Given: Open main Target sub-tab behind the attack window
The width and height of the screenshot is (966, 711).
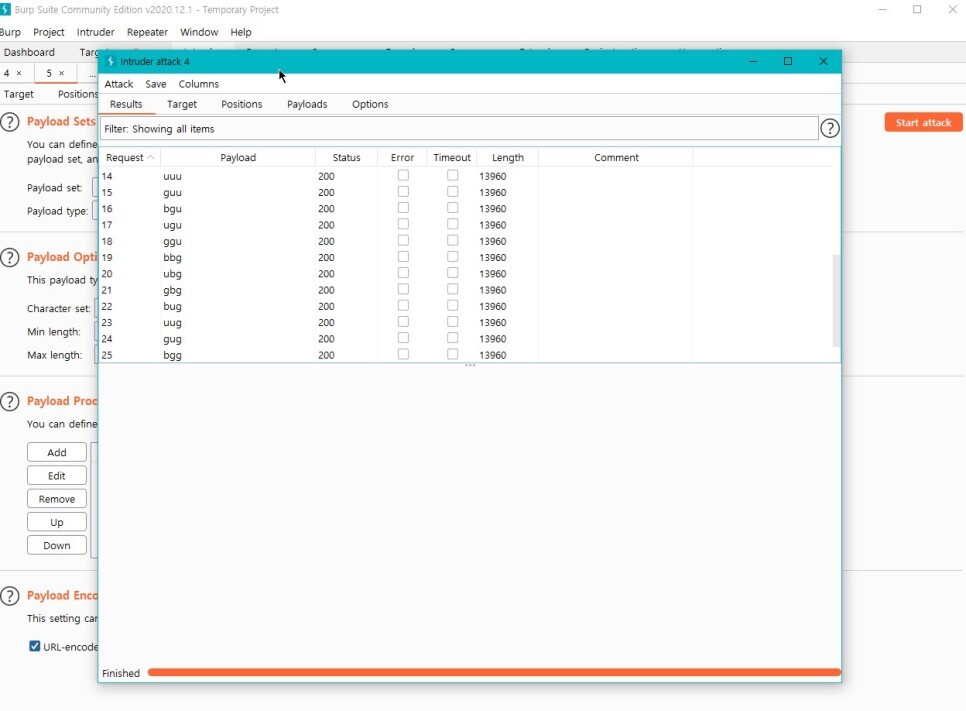Looking at the screenshot, I should [18, 94].
